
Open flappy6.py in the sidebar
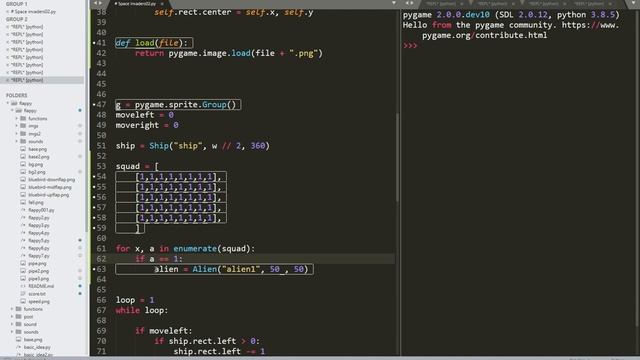coord(39,248)
